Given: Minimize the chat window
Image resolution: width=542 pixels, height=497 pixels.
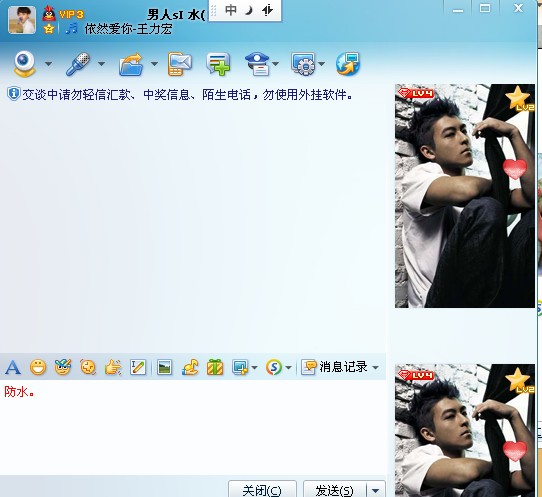Looking at the screenshot, I should point(458,9).
